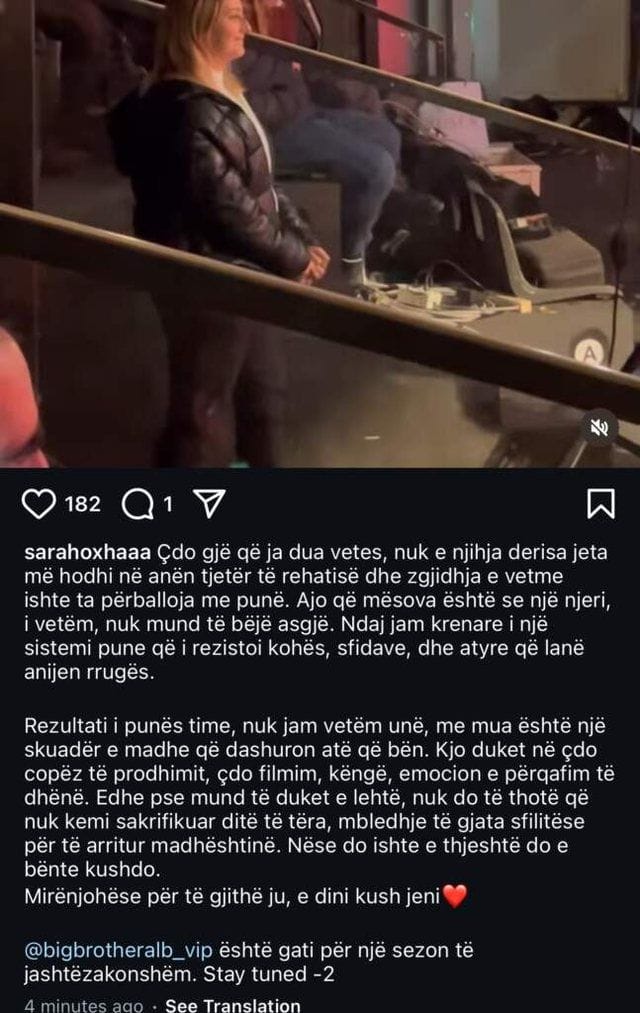The width and height of the screenshot is (640, 1013).
Task: Open the @bigbrotheralb_vip mention
Action: point(118,950)
